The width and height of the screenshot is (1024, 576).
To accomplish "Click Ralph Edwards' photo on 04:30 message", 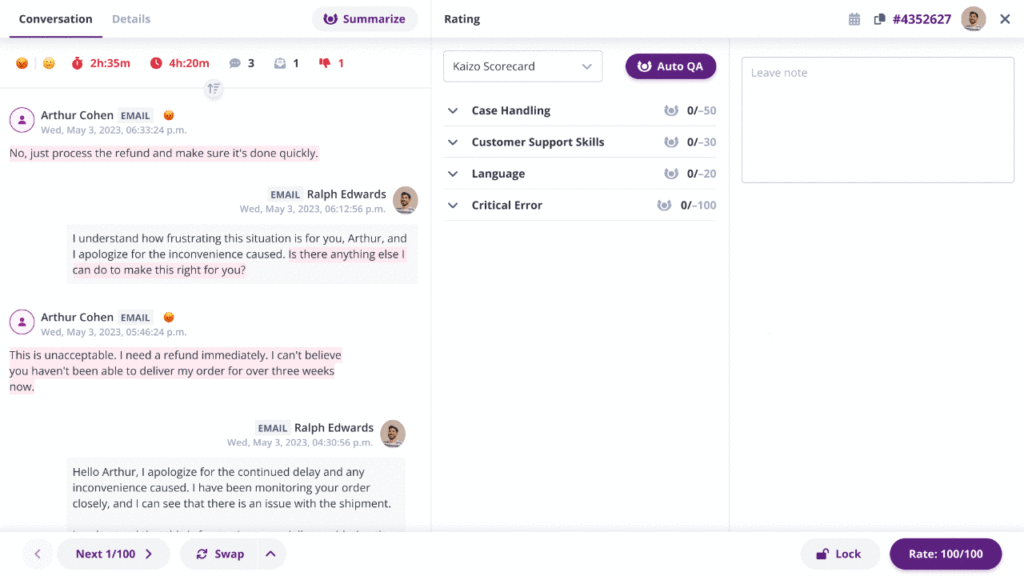I will [392, 434].
